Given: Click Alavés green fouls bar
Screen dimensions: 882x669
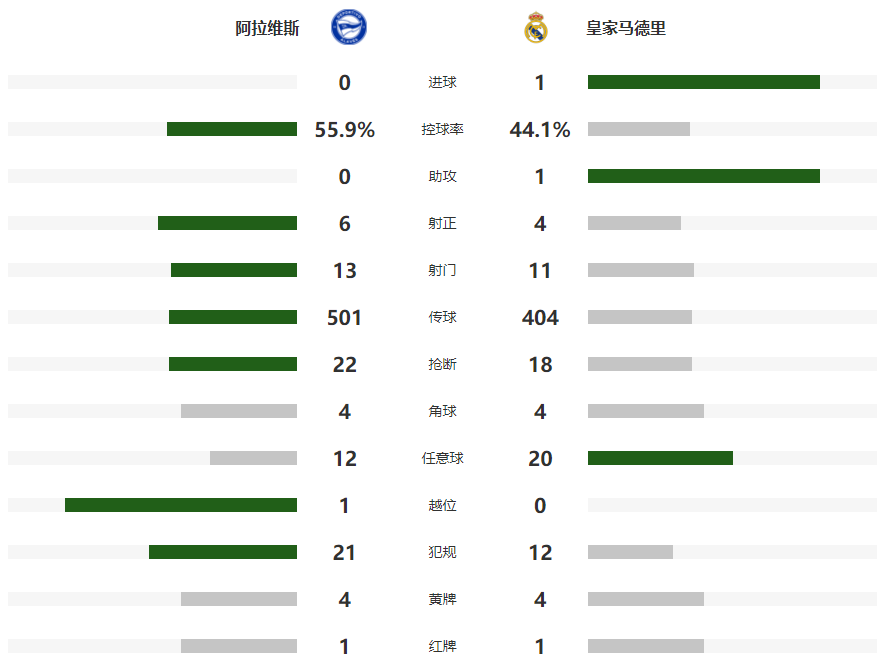Looking at the screenshot, I should [223, 552].
